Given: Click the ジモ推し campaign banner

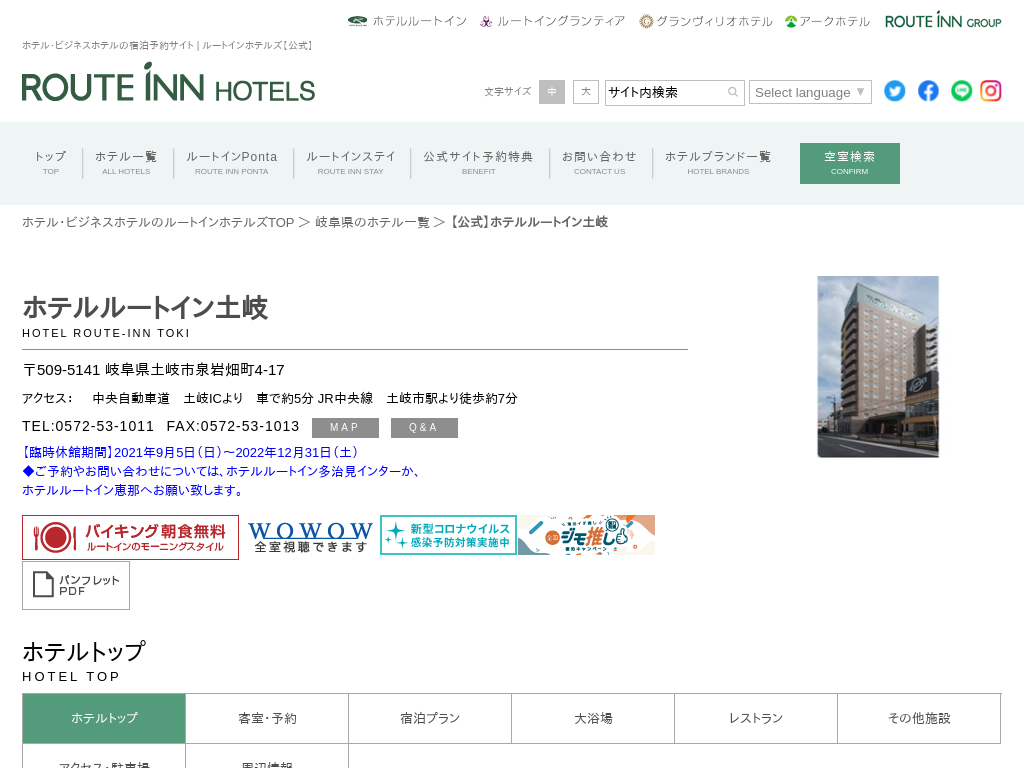Looking at the screenshot, I should click(586, 535).
